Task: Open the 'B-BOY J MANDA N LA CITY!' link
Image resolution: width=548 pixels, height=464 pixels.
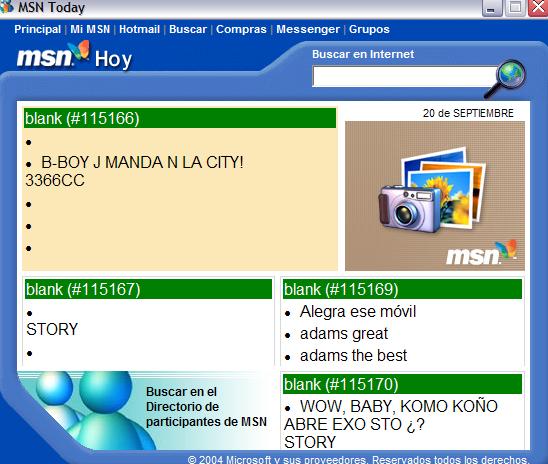Action: pos(142,162)
